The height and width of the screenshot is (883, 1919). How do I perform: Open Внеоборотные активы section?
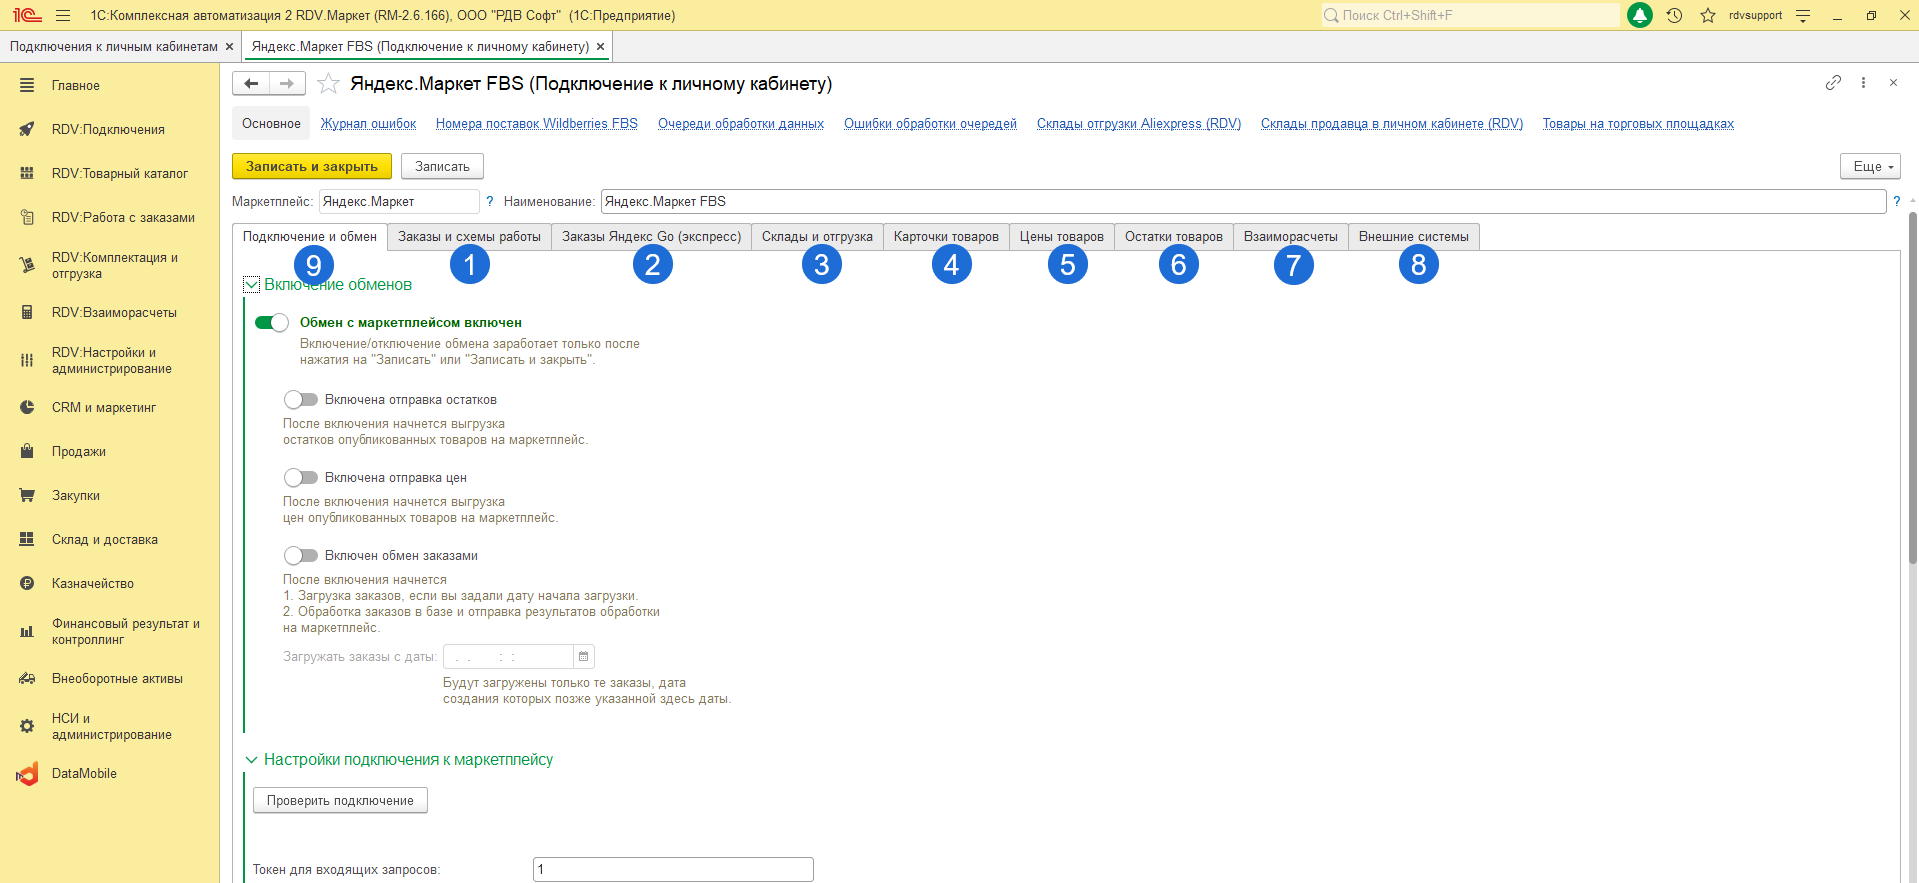point(110,678)
